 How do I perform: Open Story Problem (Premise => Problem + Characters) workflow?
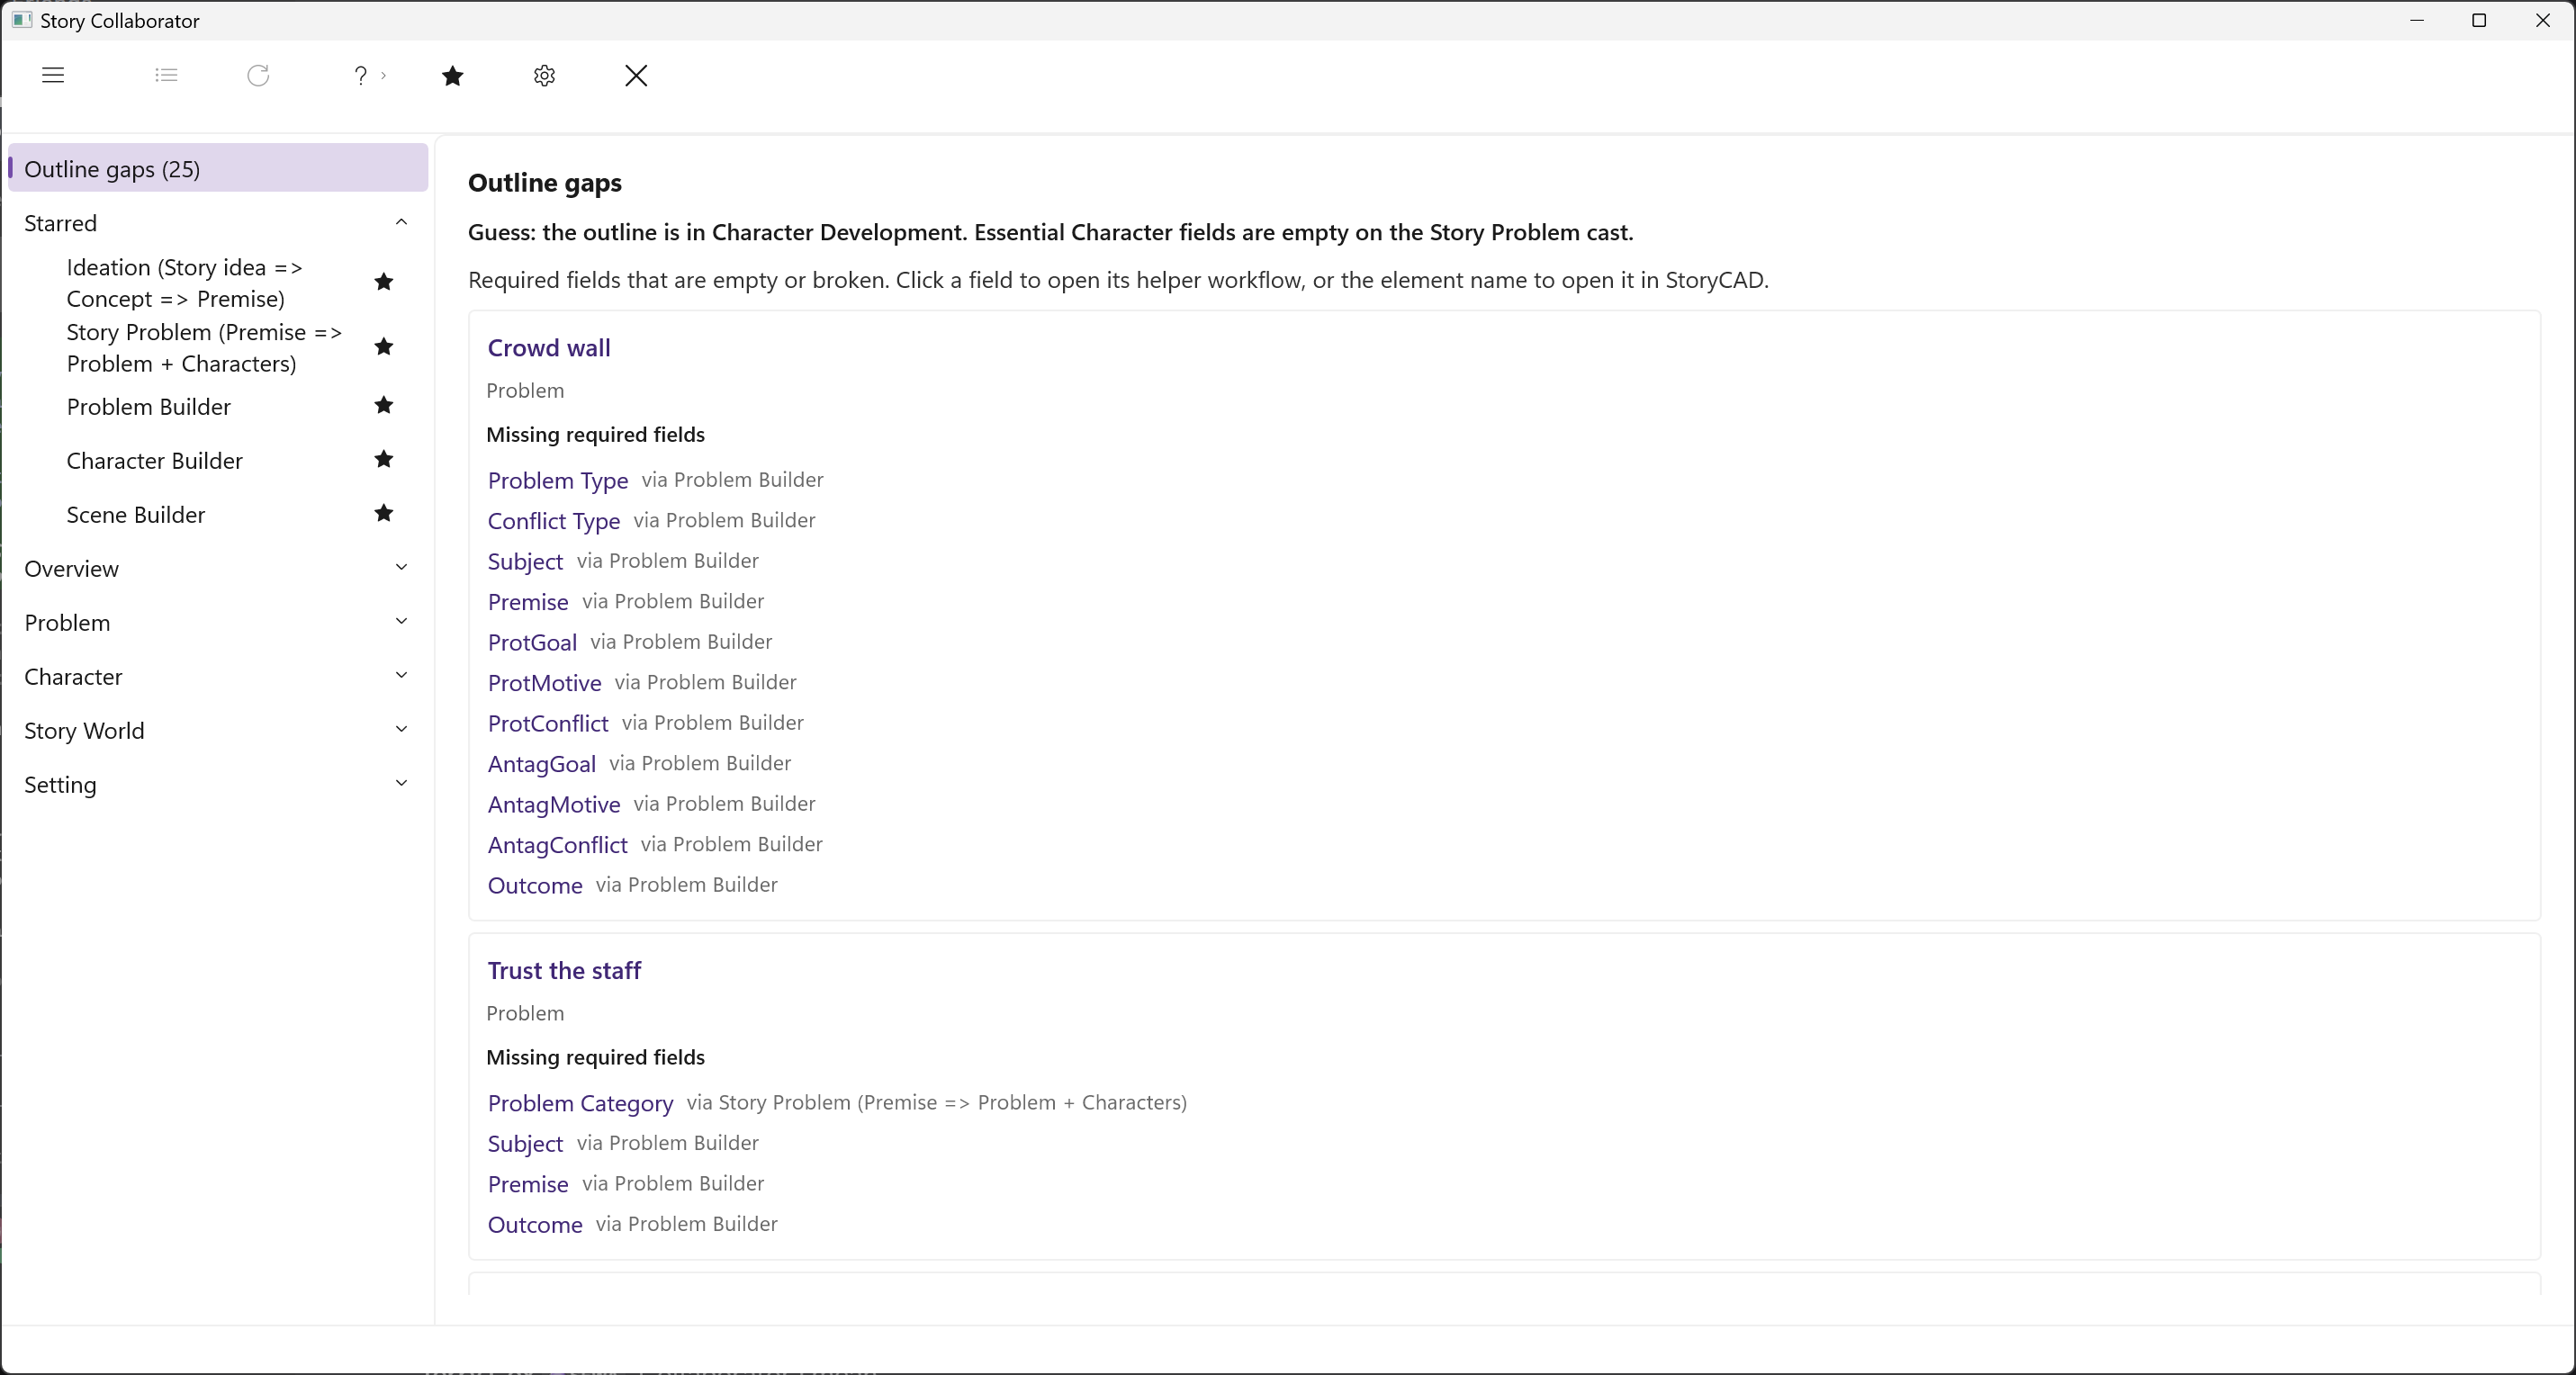click(x=205, y=348)
